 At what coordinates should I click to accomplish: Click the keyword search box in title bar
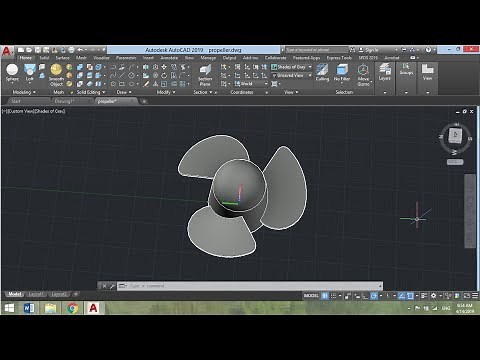click(x=317, y=50)
